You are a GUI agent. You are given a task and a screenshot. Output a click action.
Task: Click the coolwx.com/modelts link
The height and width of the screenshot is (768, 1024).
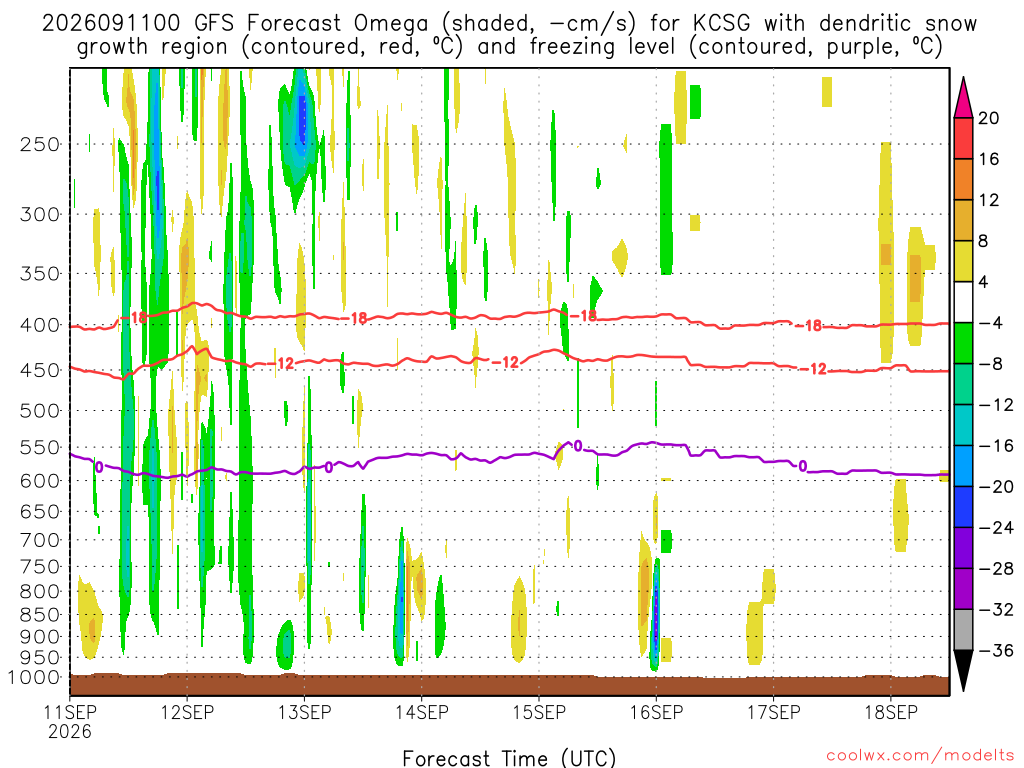pos(920,756)
